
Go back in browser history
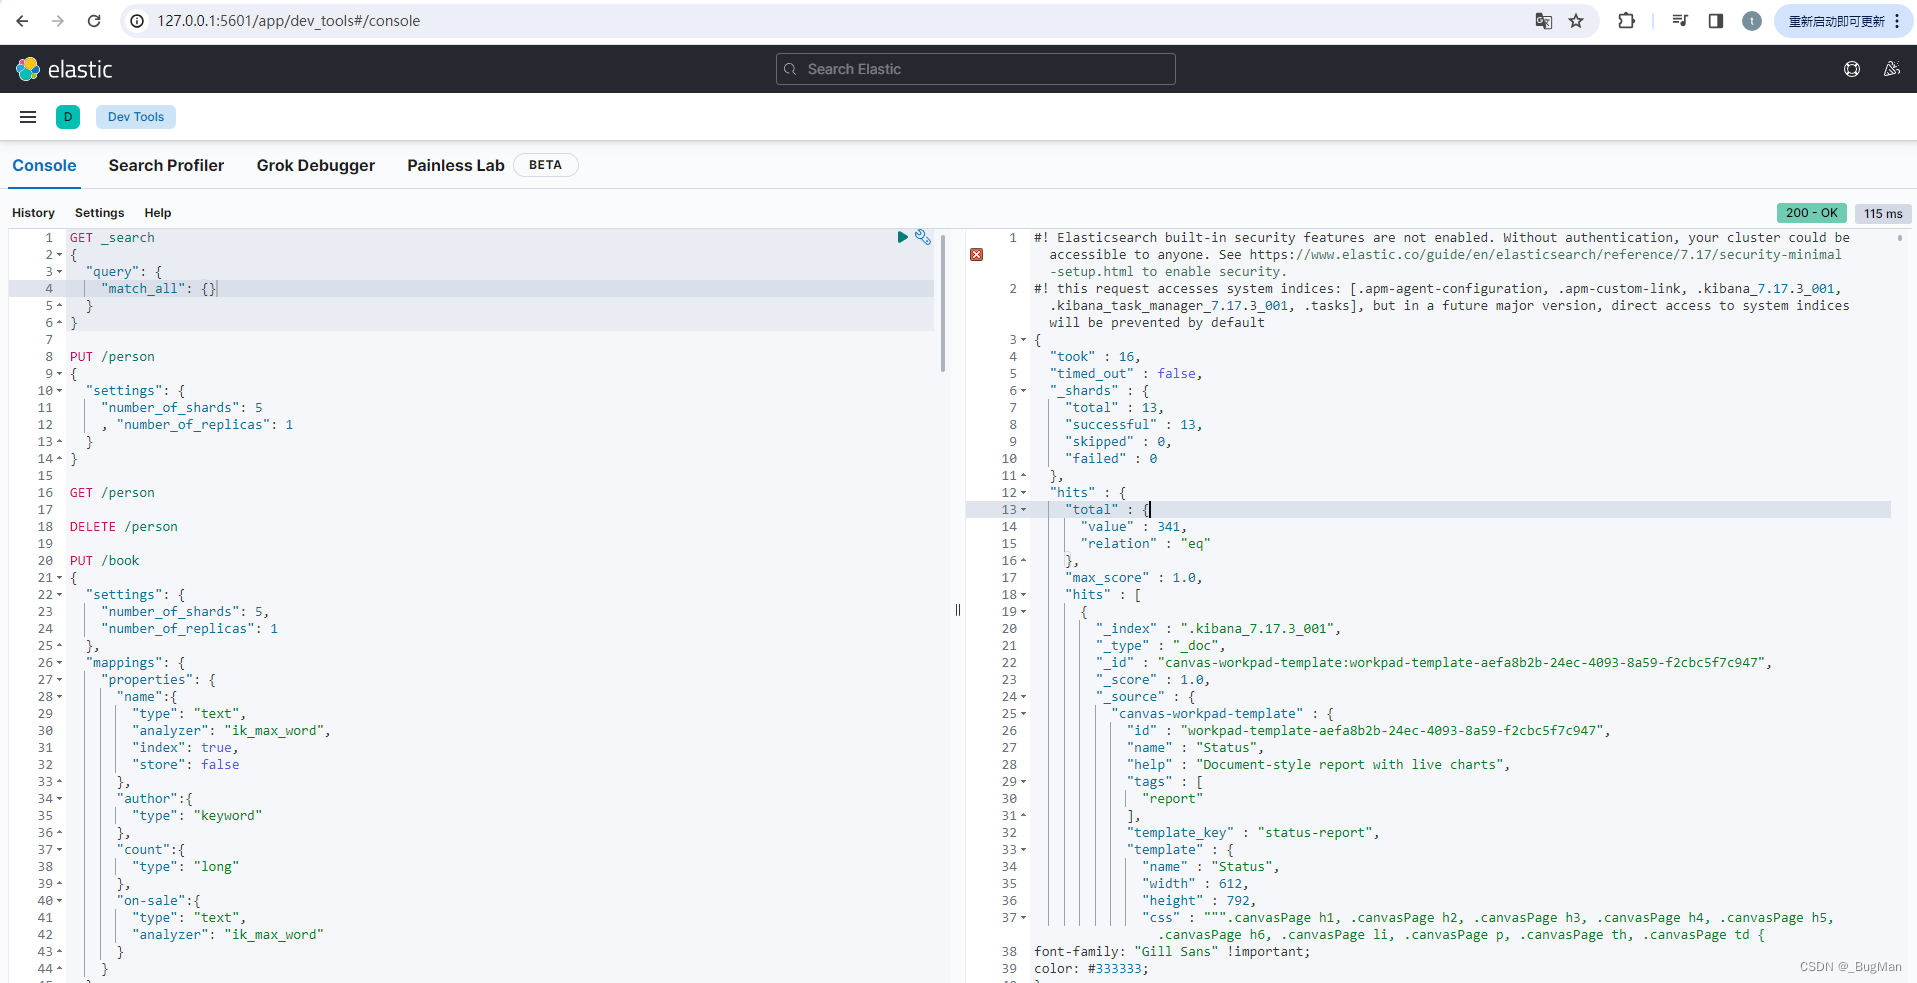click(22, 21)
